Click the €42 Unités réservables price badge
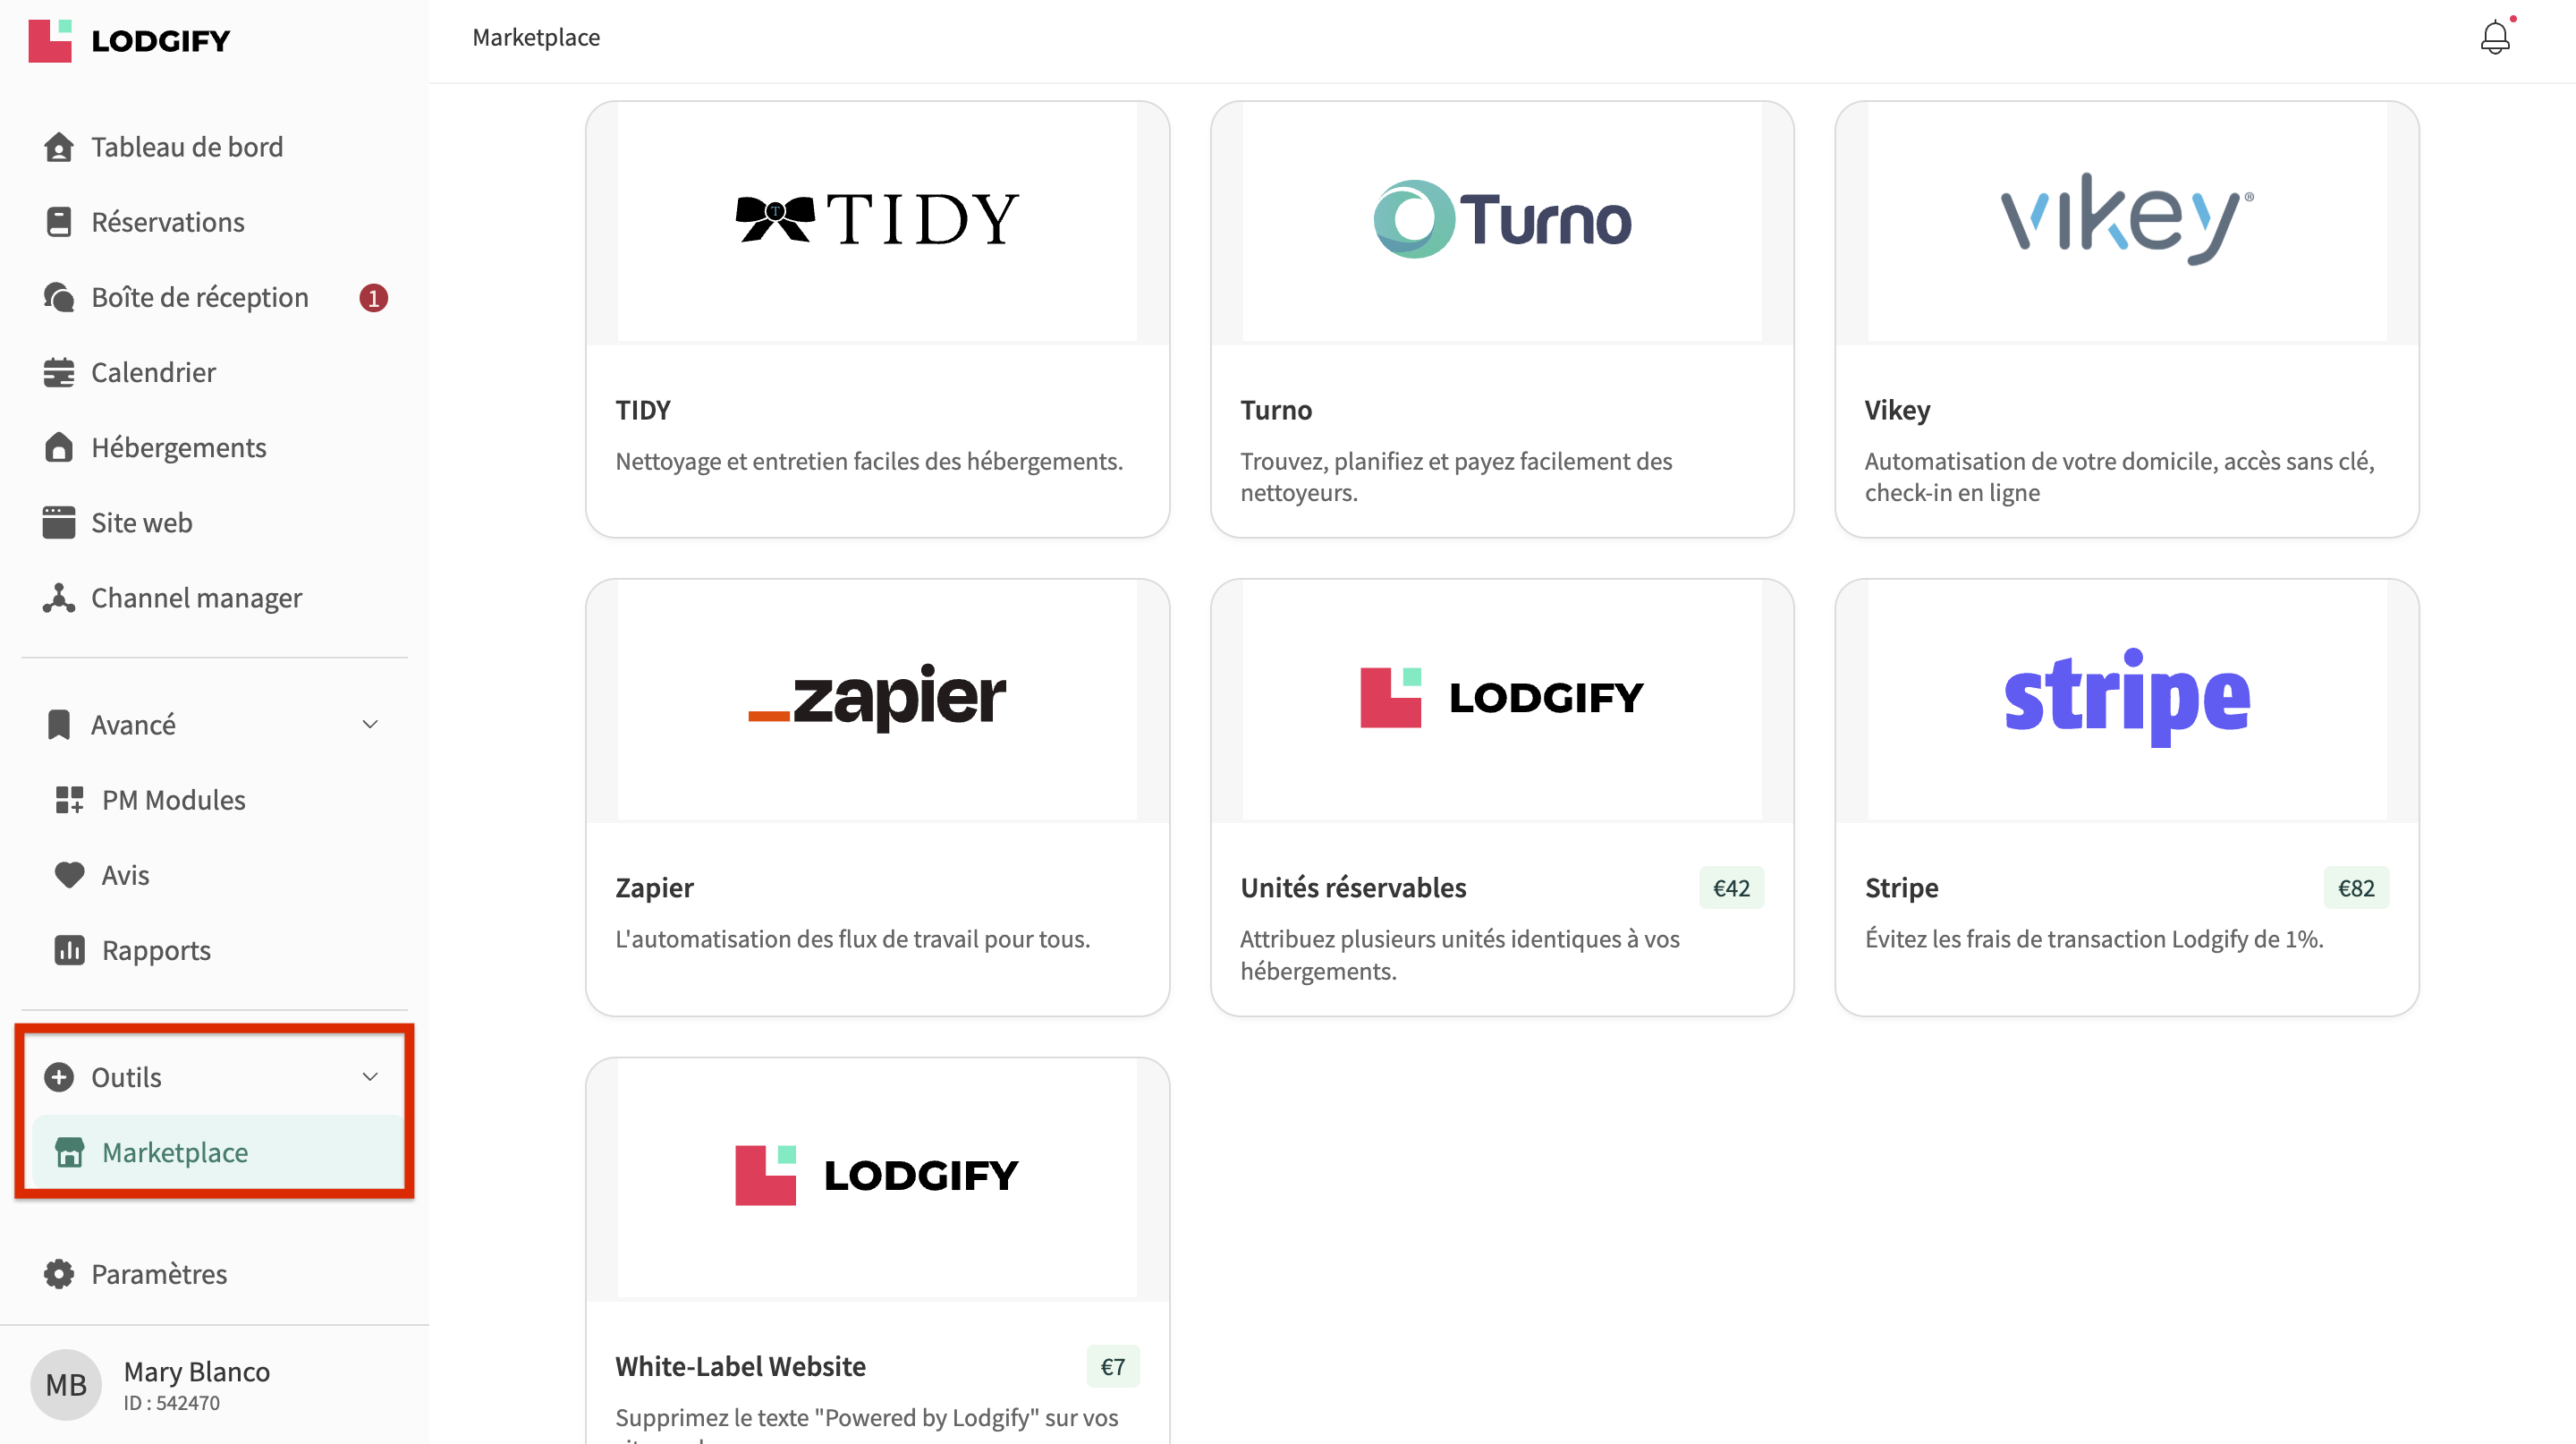This screenshot has height=1444, width=2576. pos(1731,888)
